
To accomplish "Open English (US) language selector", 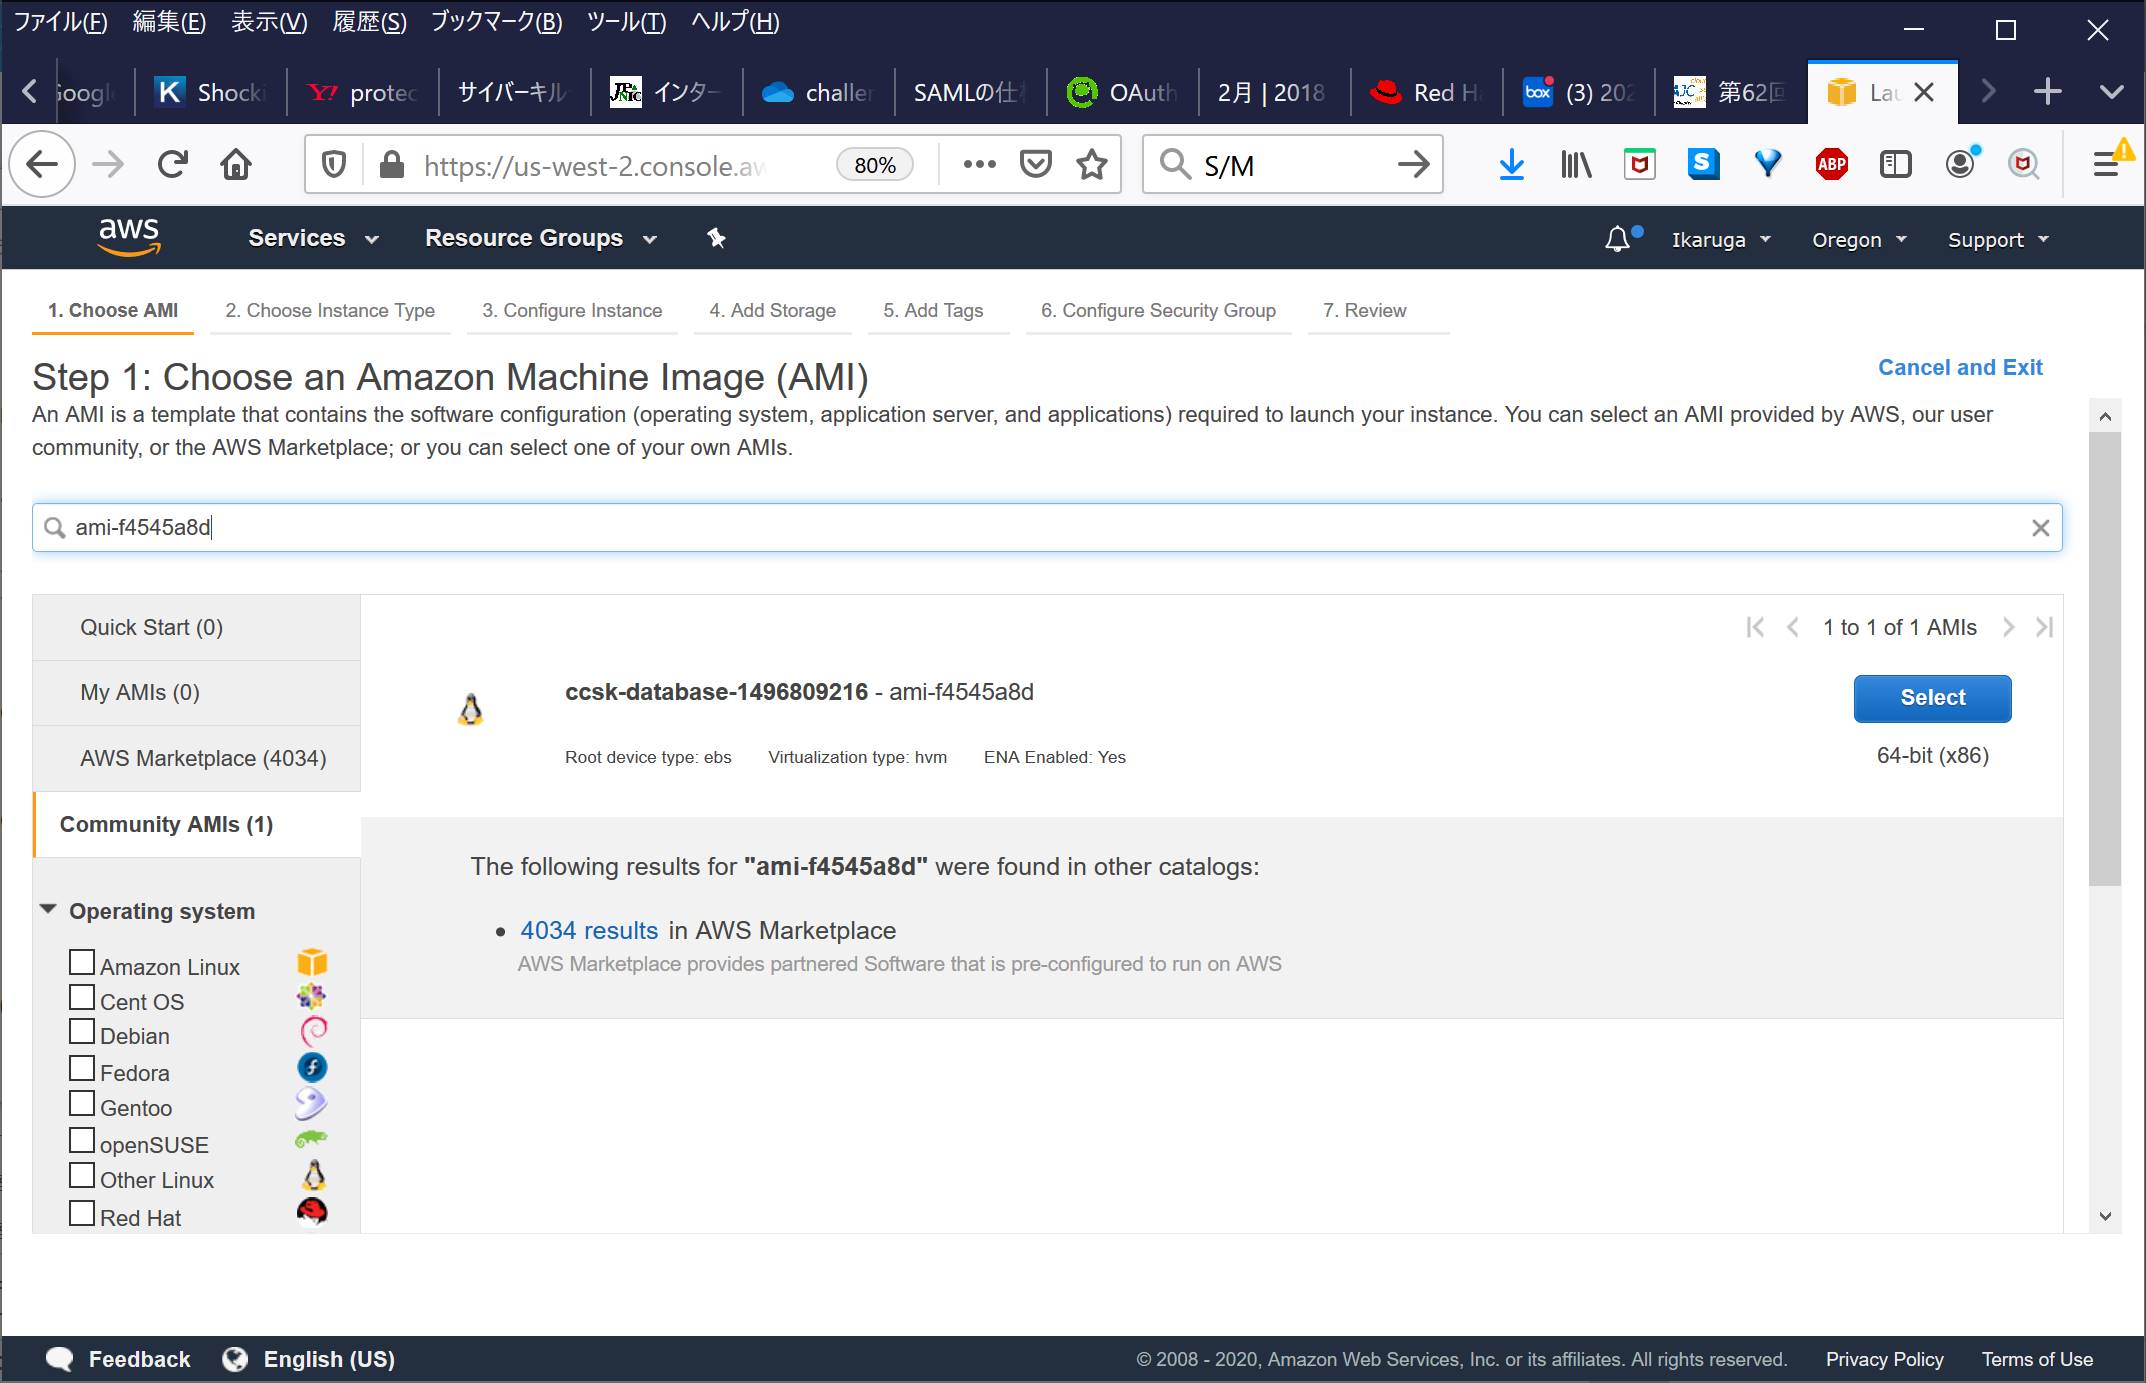I will tap(309, 1359).
